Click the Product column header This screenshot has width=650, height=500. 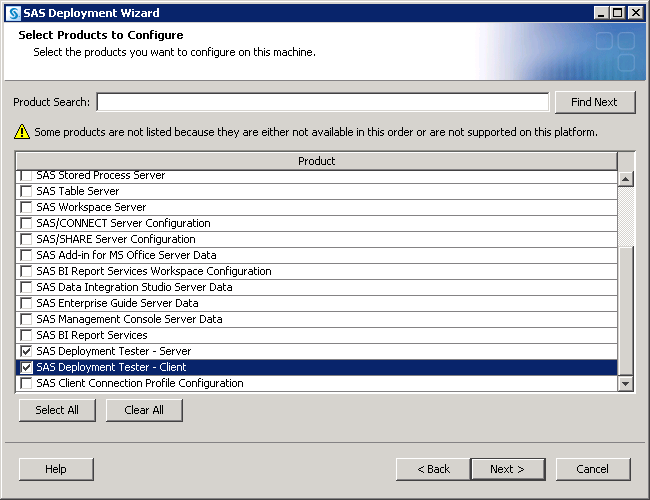coord(316,161)
